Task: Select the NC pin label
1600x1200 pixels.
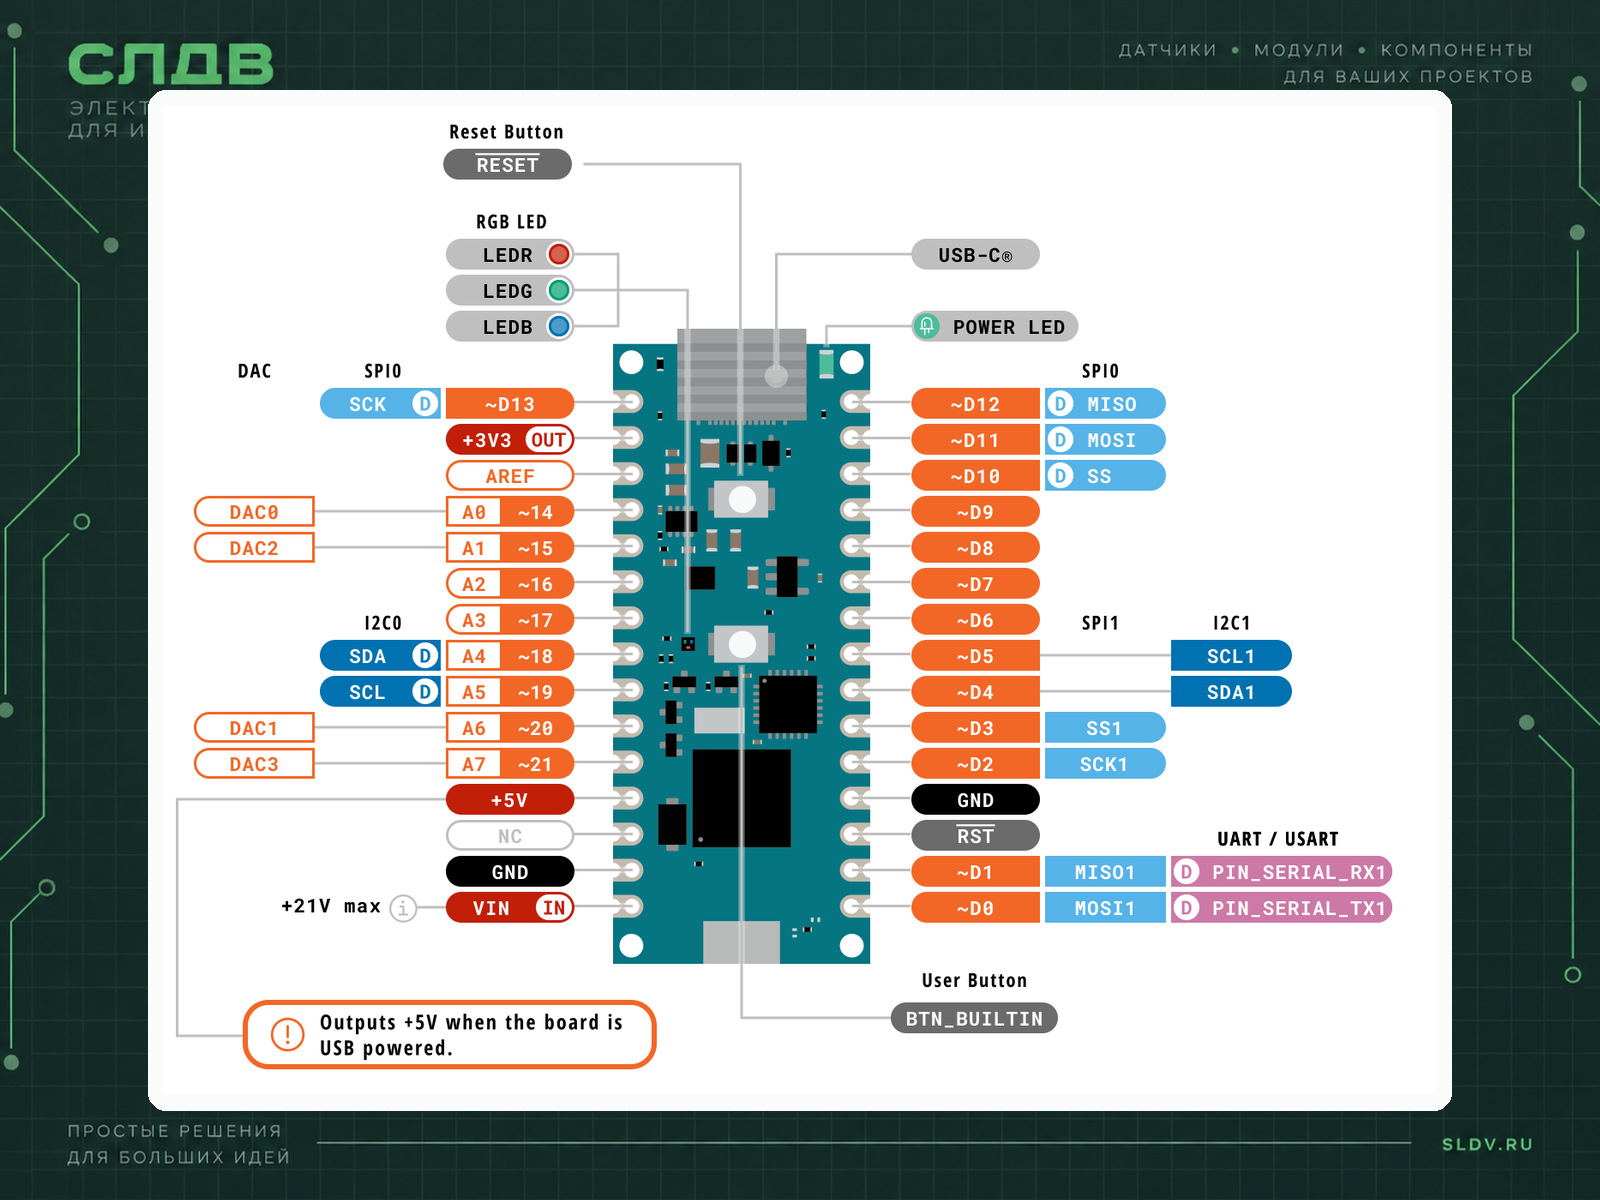Action: [x=510, y=836]
